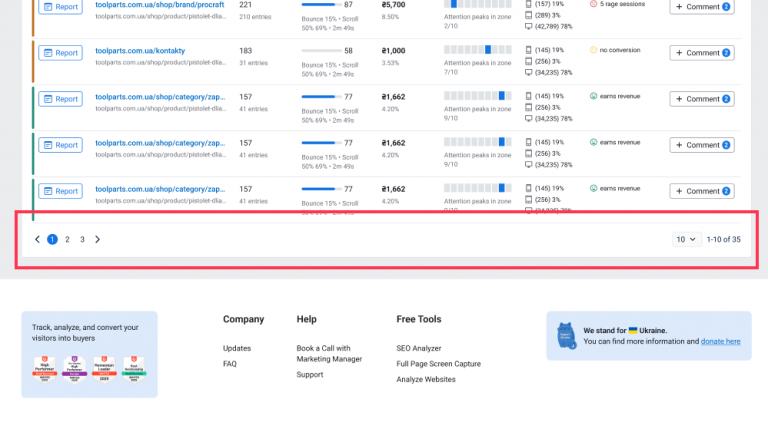Click the 'no conversion' label
The height and width of the screenshot is (432, 768).
(620, 50)
